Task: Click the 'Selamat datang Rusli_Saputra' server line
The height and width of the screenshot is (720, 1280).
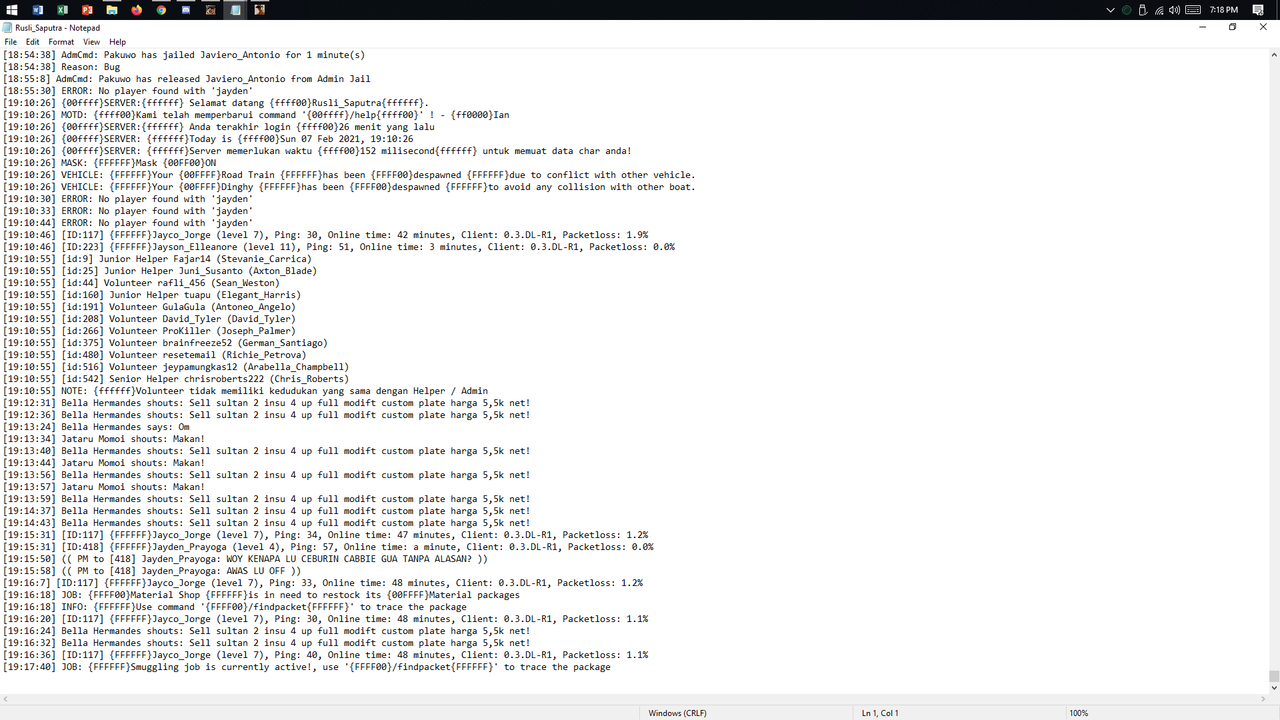Action: (216, 103)
